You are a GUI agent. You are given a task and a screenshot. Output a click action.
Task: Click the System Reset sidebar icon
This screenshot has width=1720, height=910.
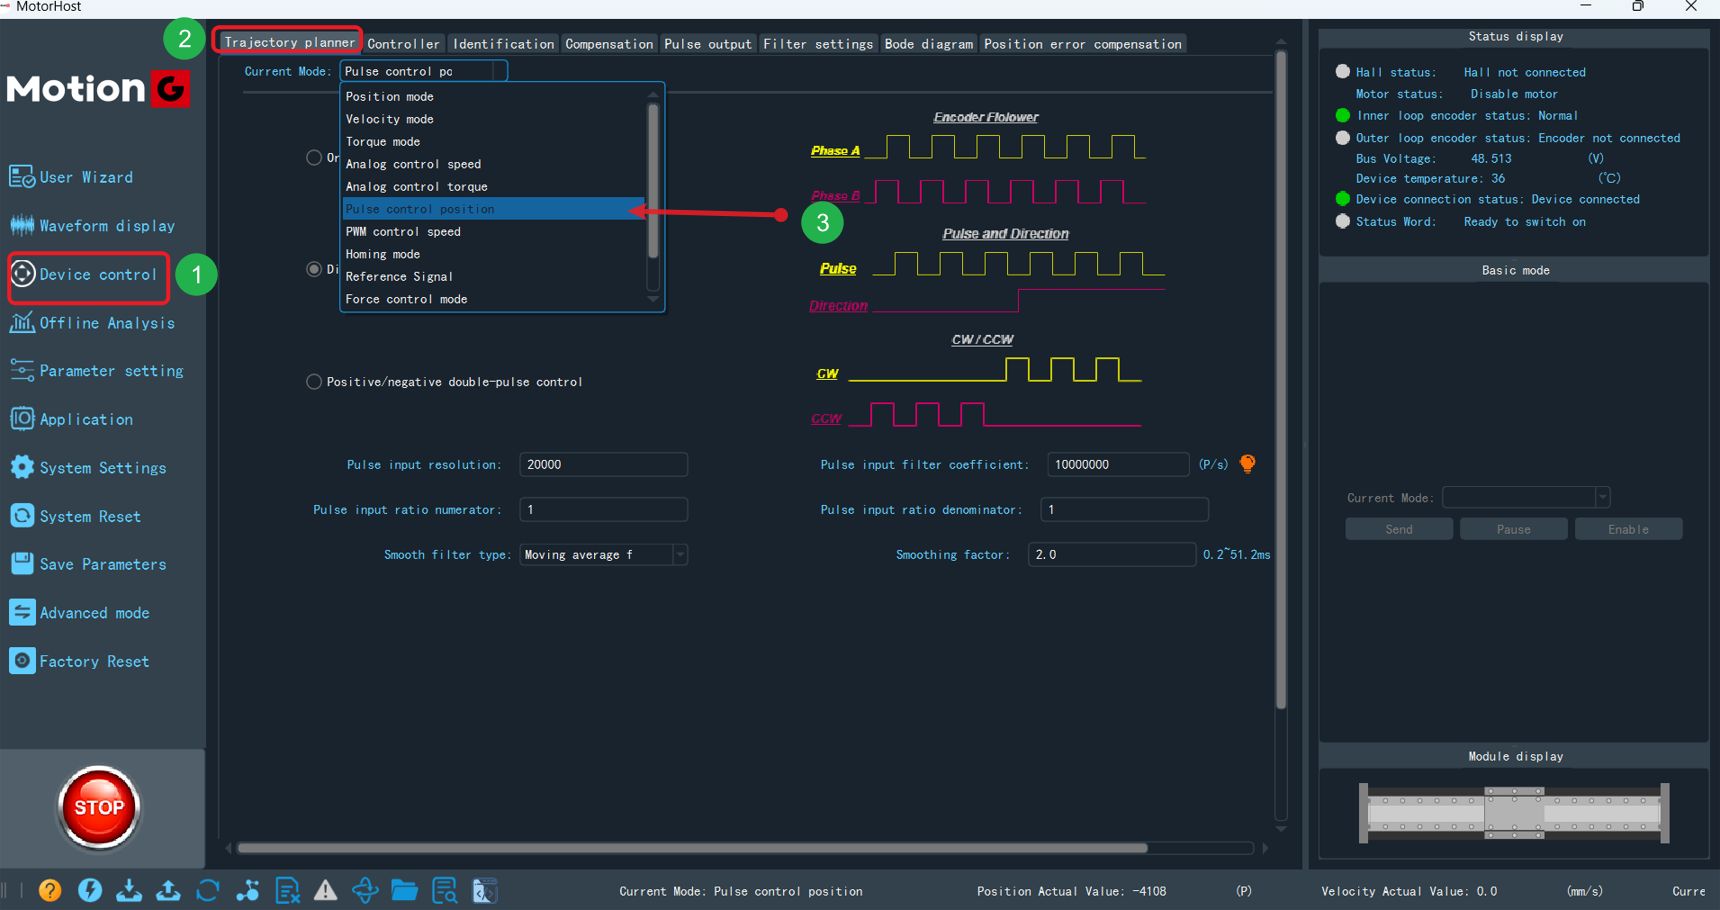[x=22, y=516]
